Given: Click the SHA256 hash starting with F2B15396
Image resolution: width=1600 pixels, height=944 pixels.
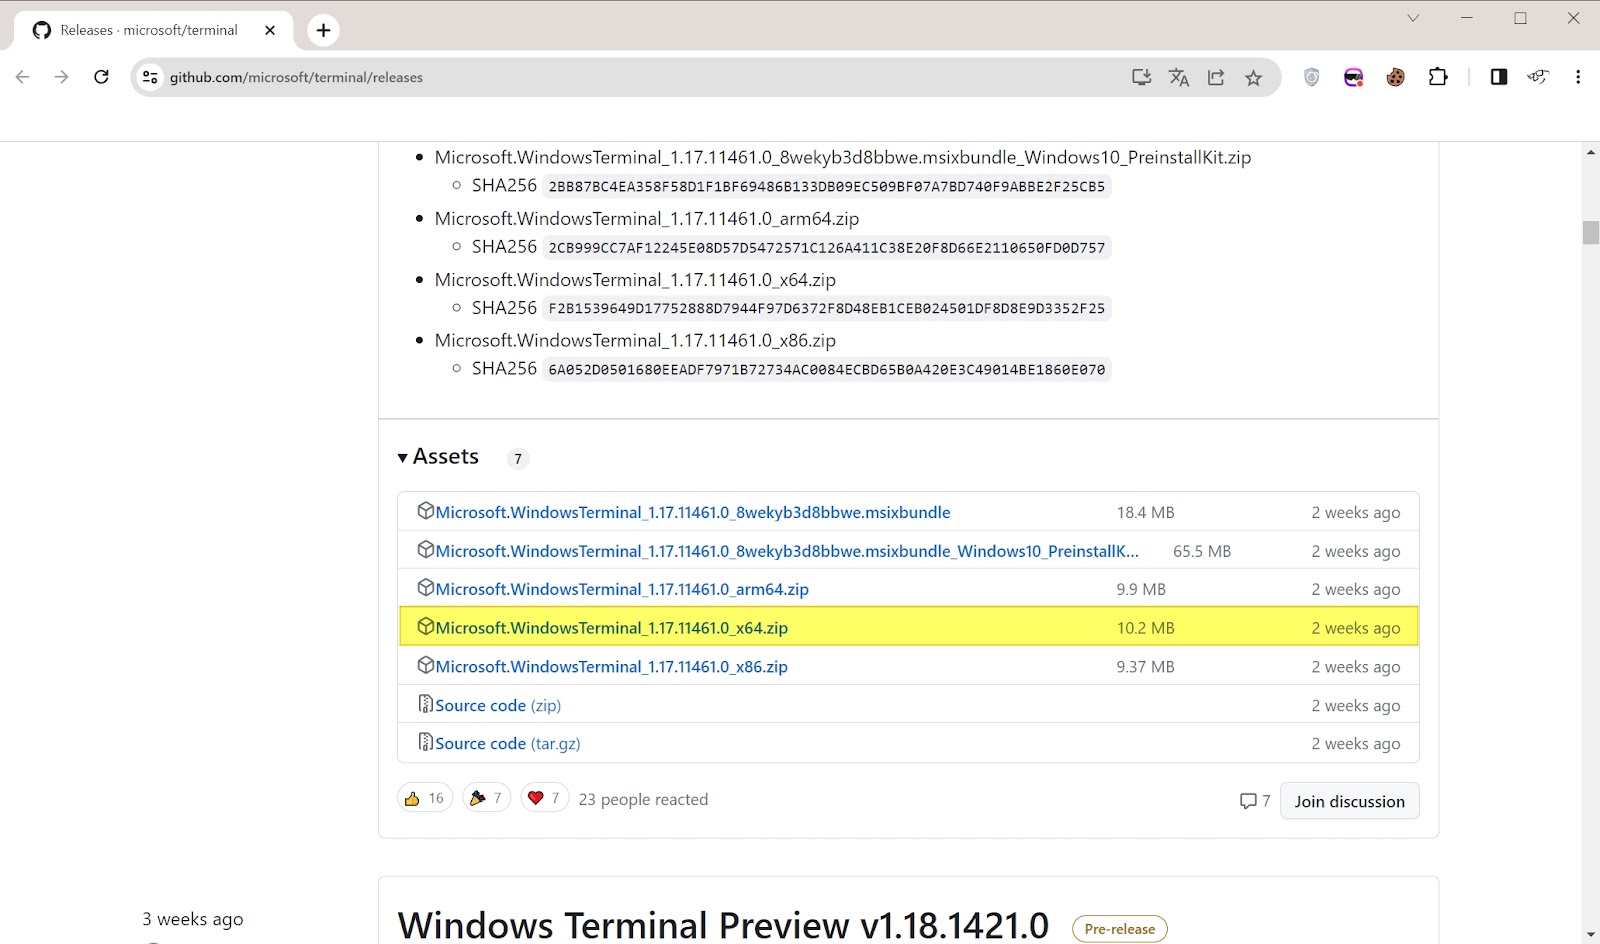Looking at the screenshot, I should click(x=827, y=308).
